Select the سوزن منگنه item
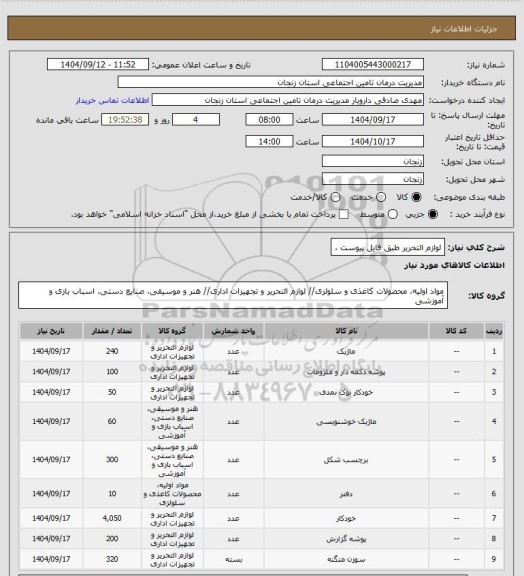Screen dimensions: 524x576 [x=346, y=559]
